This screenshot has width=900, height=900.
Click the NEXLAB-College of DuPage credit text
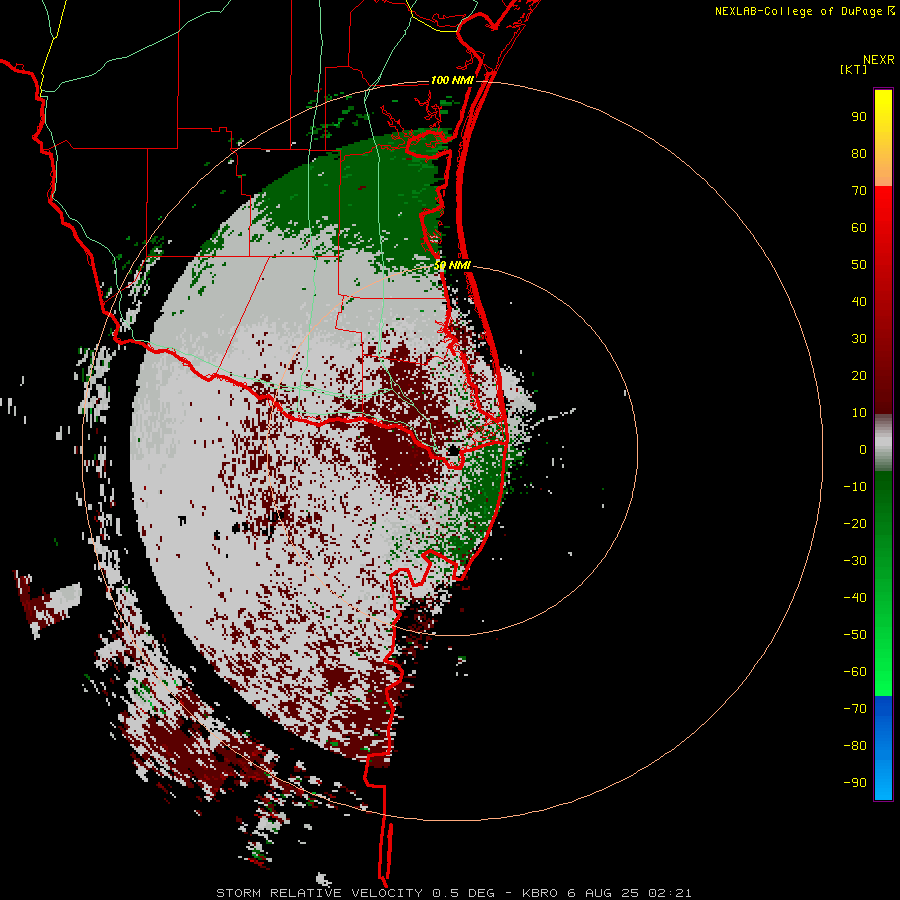804,11
